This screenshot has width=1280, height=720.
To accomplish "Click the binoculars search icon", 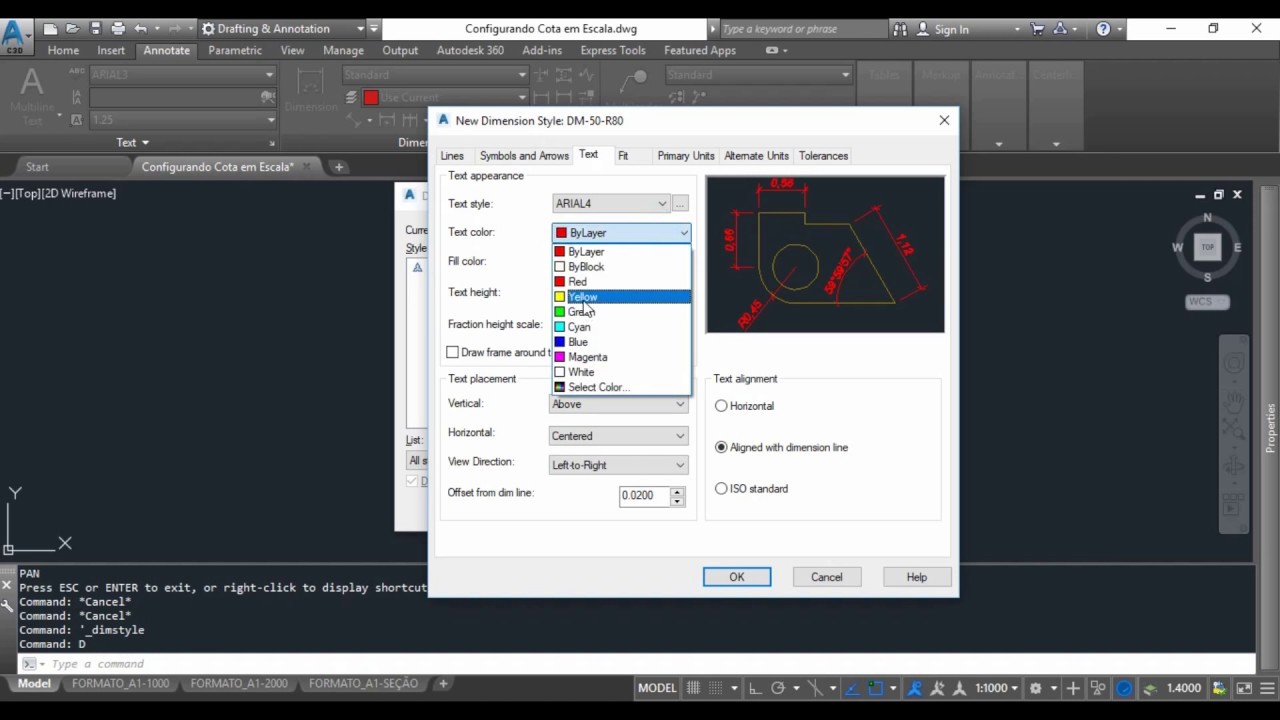I will pos(900,29).
